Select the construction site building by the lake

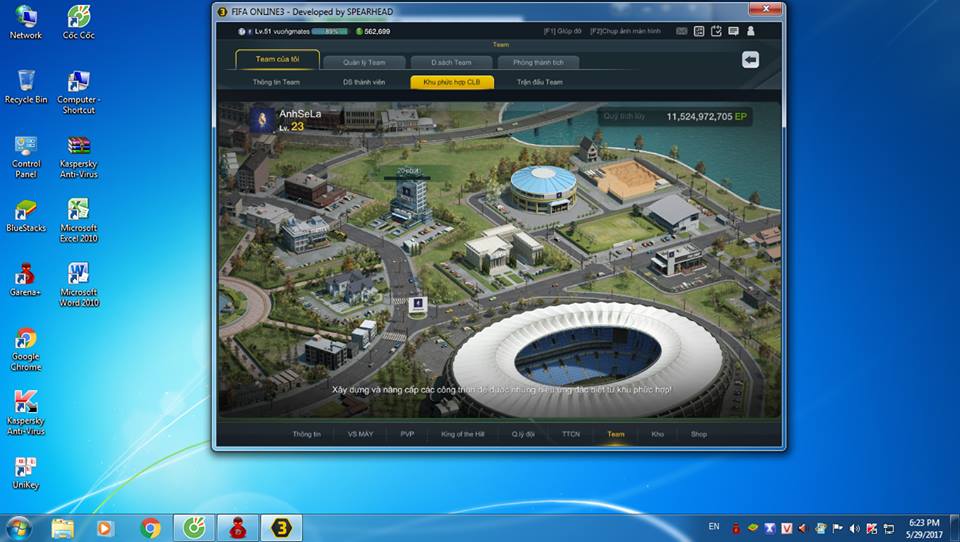tap(628, 180)
